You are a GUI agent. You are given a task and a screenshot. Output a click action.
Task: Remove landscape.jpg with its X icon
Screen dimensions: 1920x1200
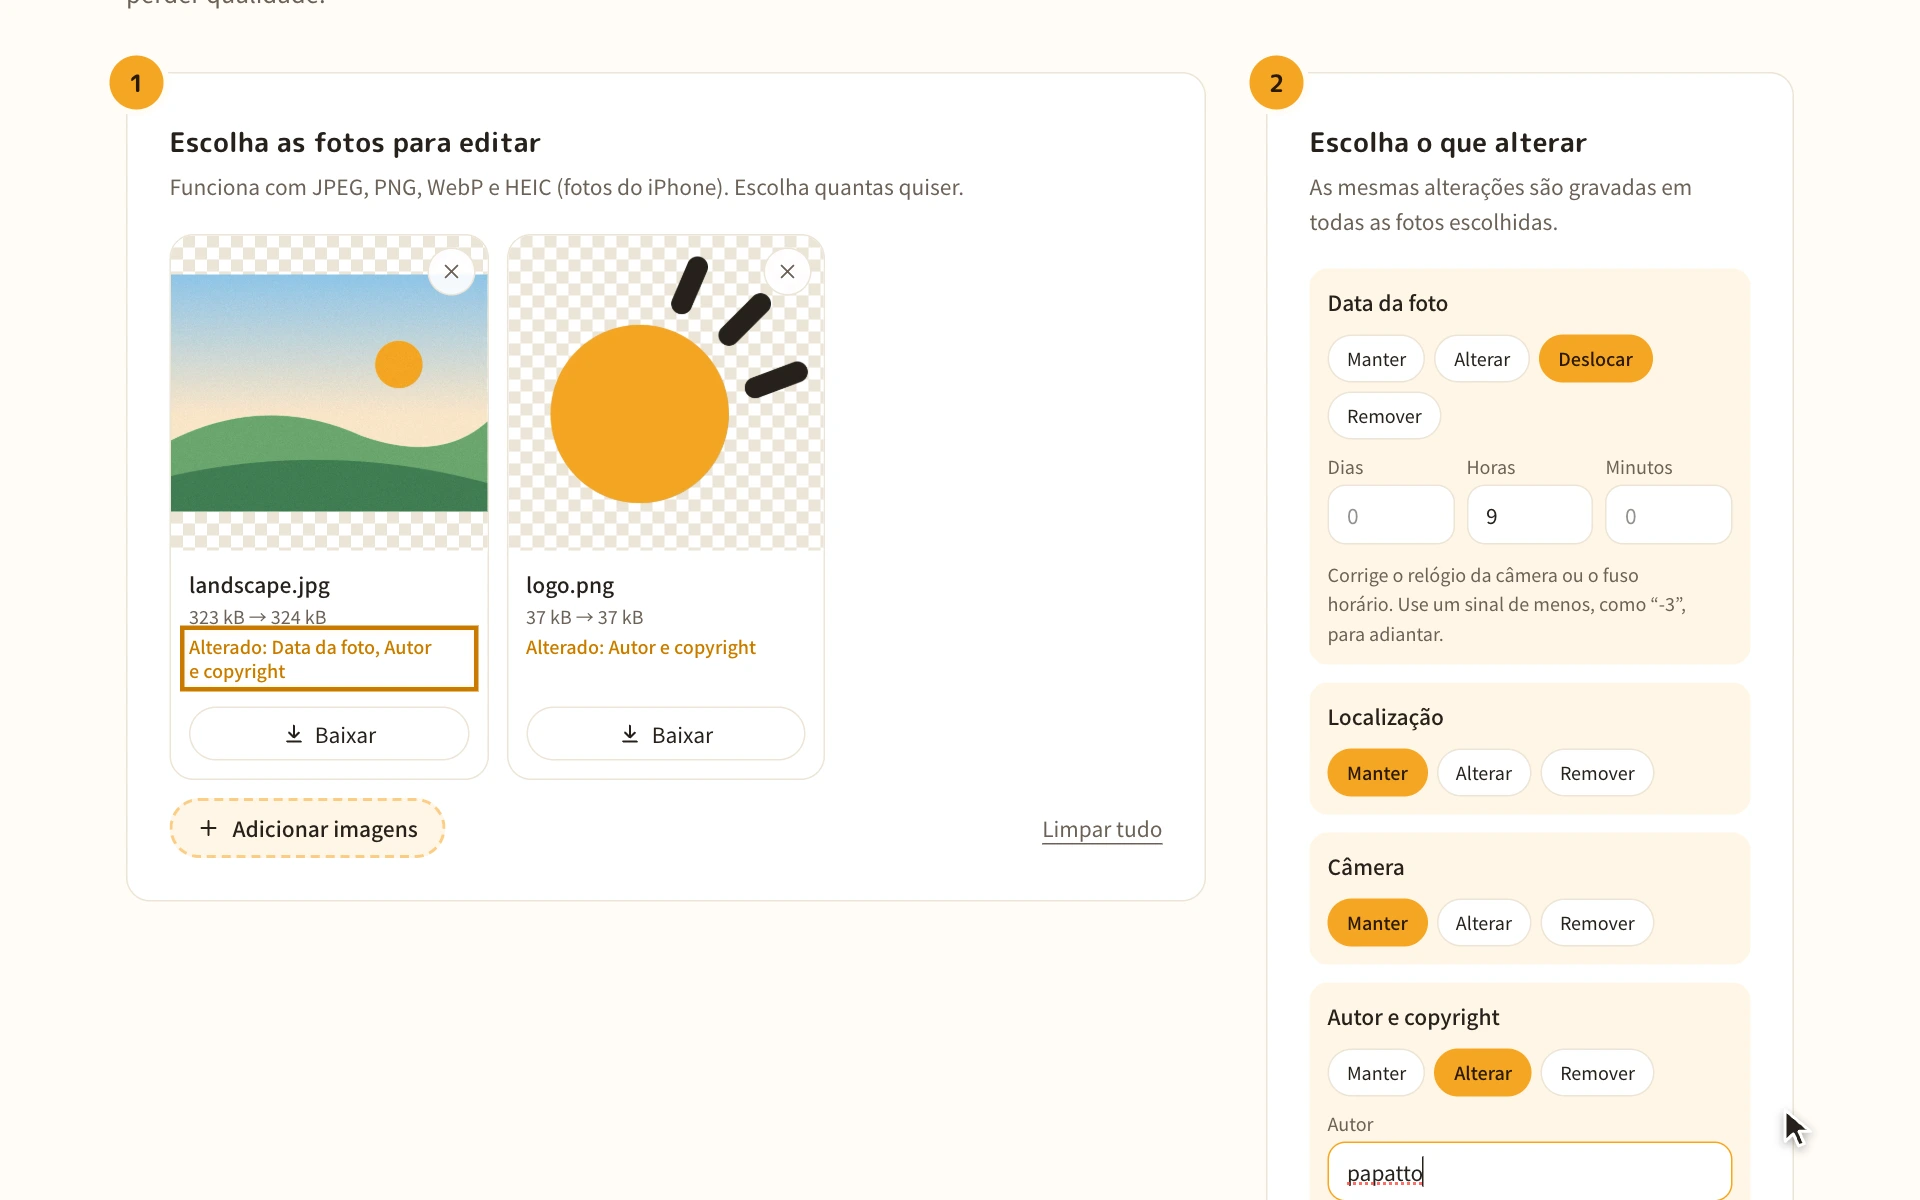coord(451,272)
